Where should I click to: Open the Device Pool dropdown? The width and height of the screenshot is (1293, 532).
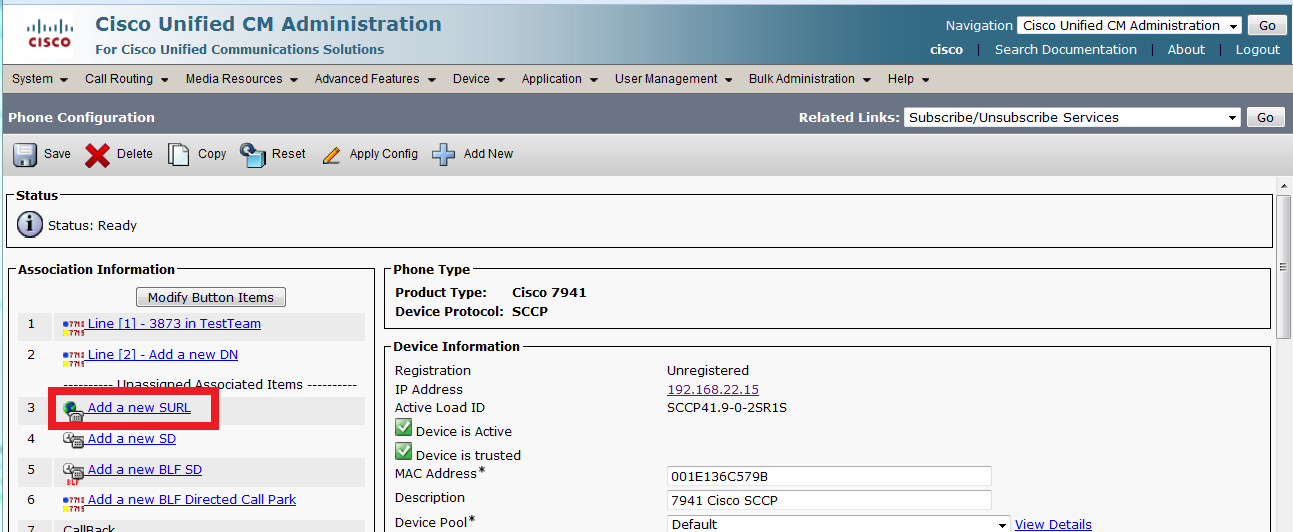(x=838, y=524)
